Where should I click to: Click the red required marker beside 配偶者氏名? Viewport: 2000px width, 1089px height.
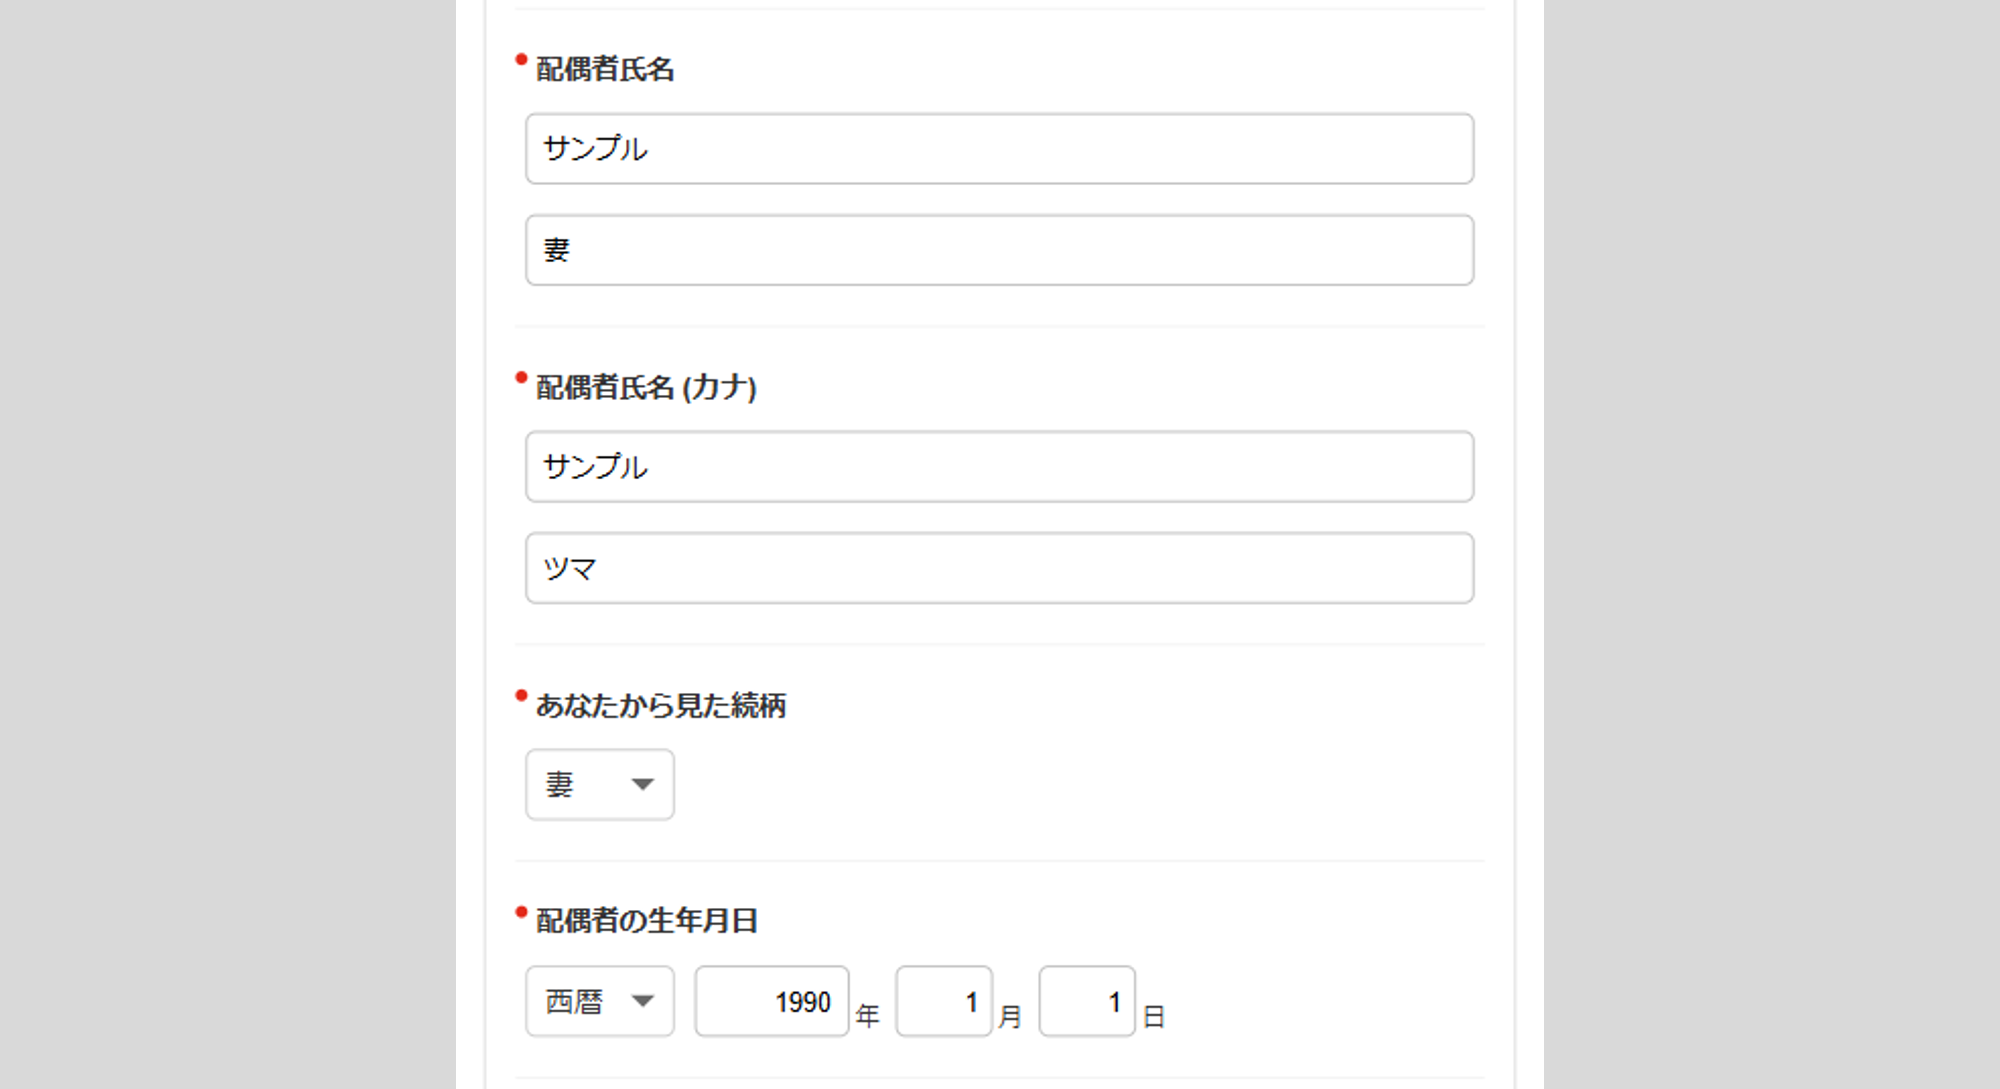[x=521, y=60]
